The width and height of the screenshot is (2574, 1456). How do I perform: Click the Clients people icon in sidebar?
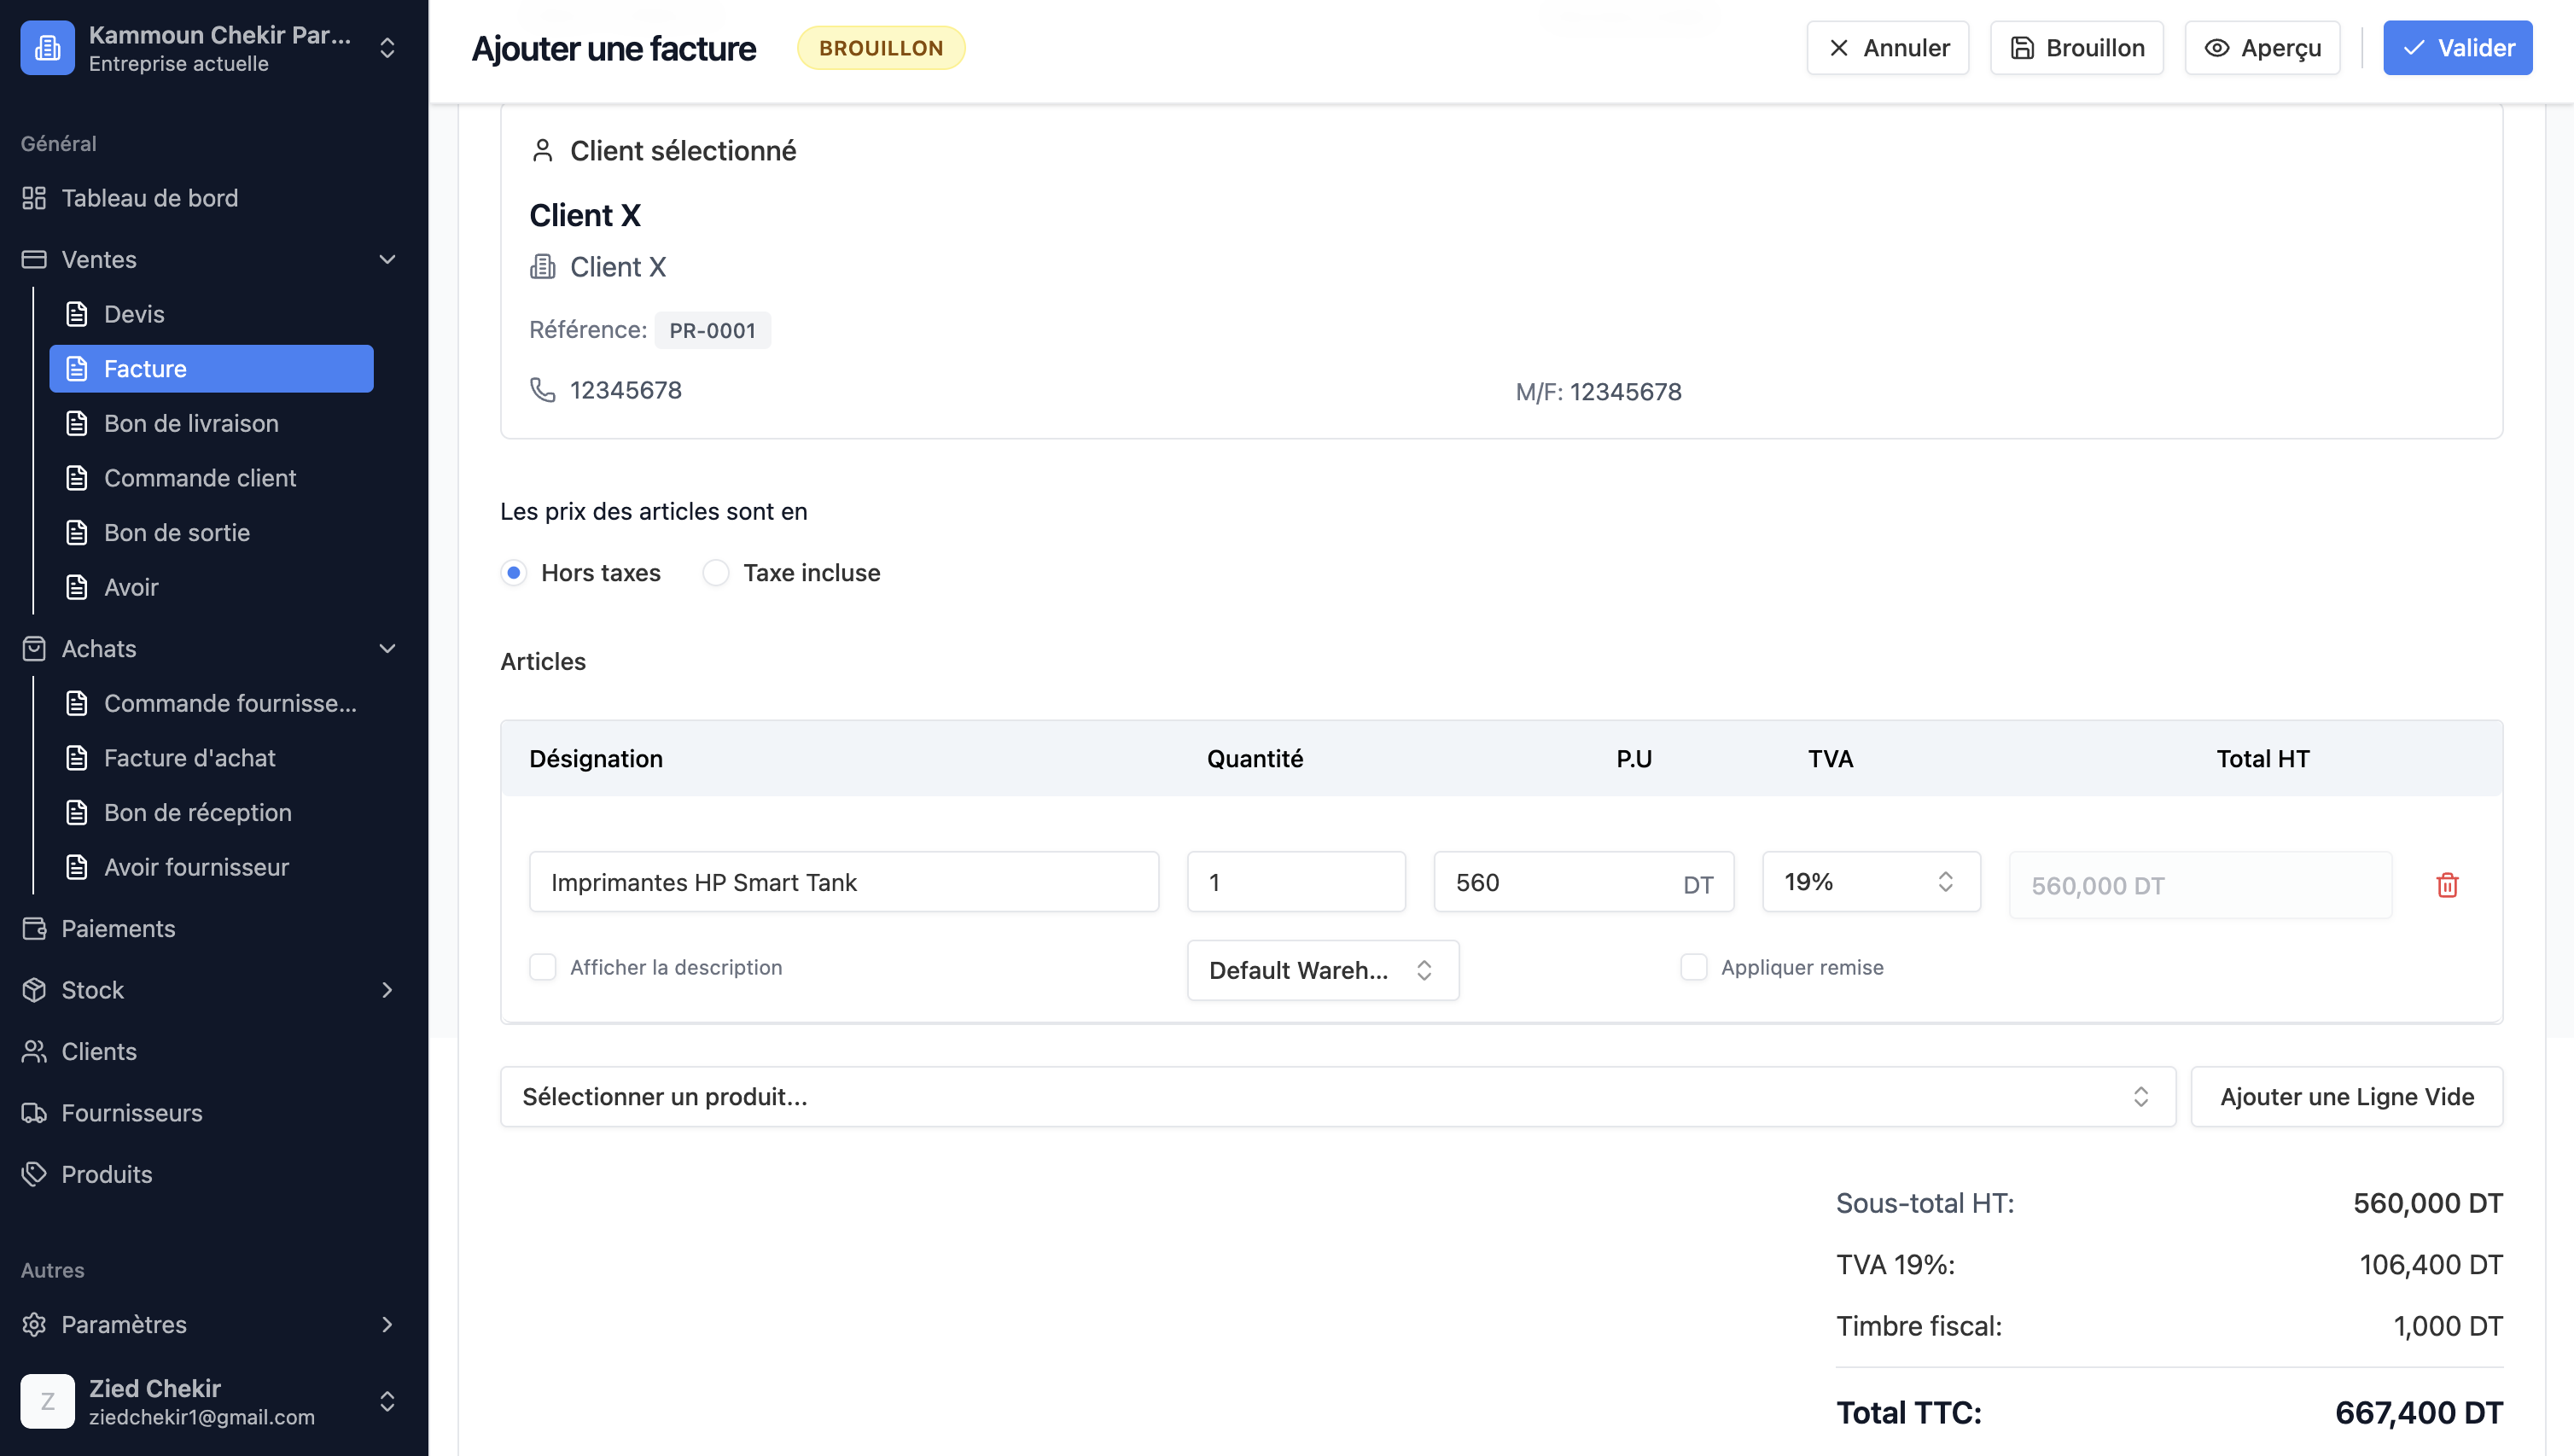(33, 1051)
